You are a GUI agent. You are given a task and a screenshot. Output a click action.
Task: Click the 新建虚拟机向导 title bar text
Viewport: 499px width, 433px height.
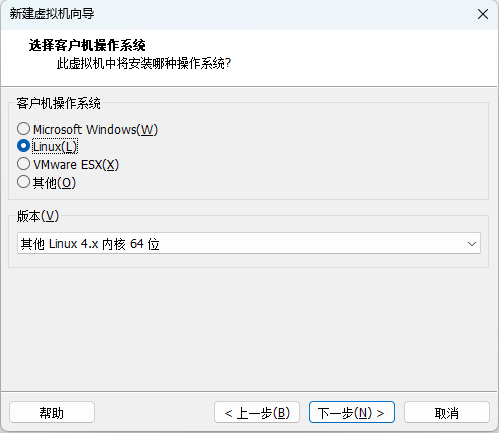(x=52, y=14)
